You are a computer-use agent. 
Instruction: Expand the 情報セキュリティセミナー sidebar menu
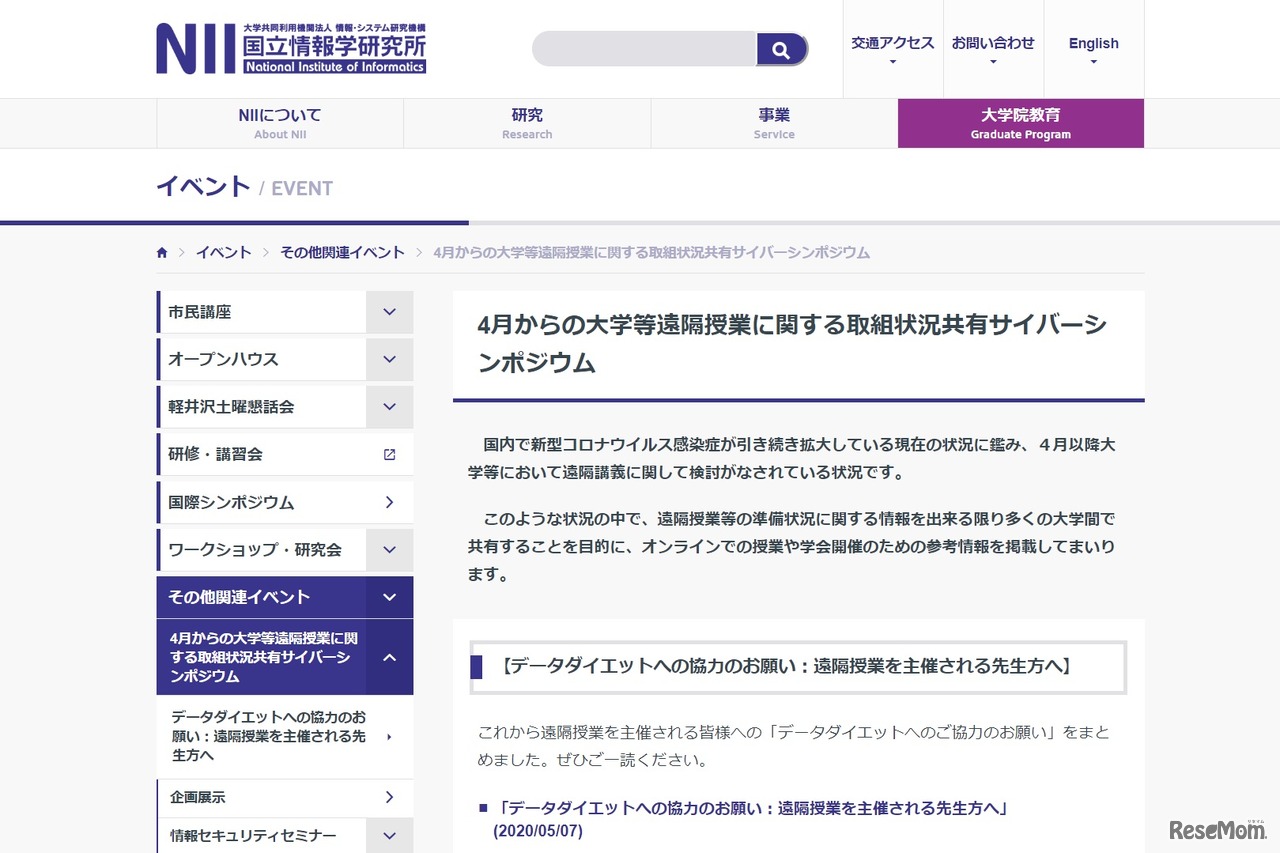389,835
